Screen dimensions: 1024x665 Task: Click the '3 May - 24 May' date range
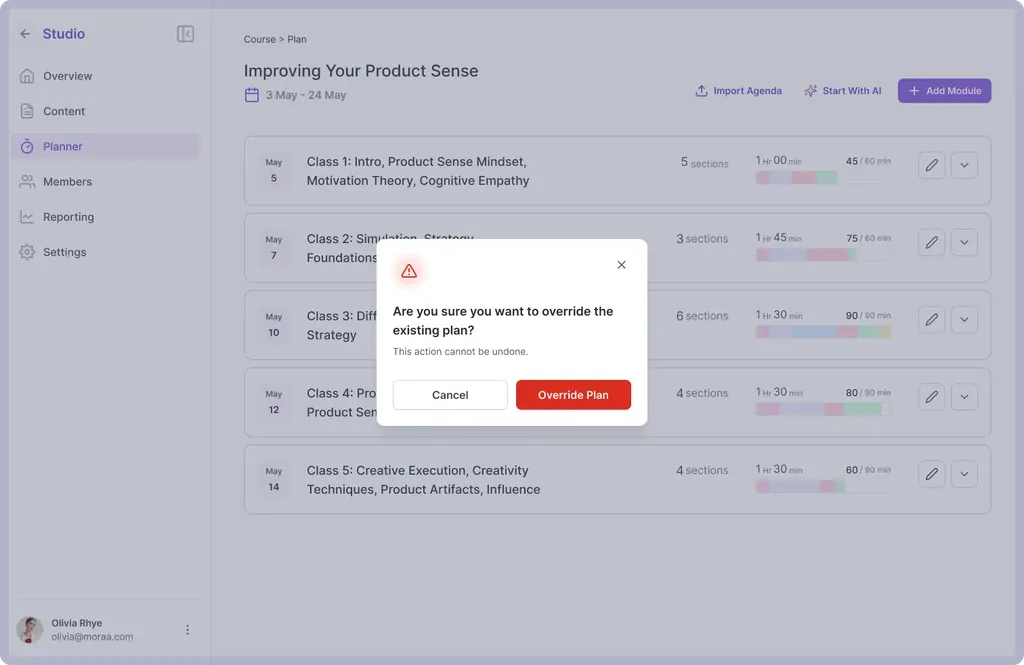306,95
